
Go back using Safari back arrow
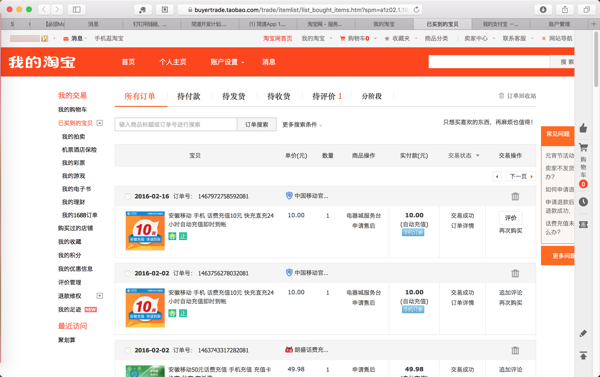(44, 10)
